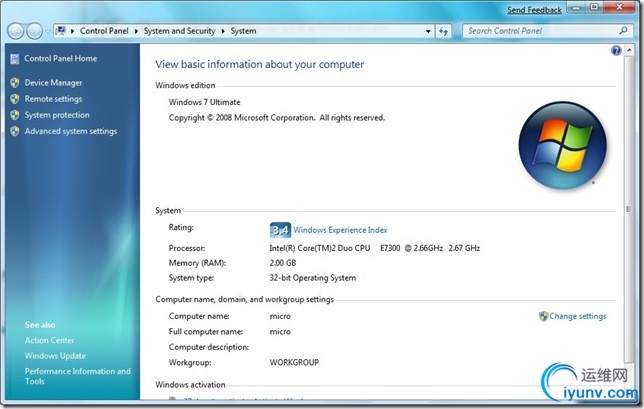Image resolution: width=644 pixels, height=409 pixels.
Task: Open help with the question mark icon
Action: tap(616, 51)
